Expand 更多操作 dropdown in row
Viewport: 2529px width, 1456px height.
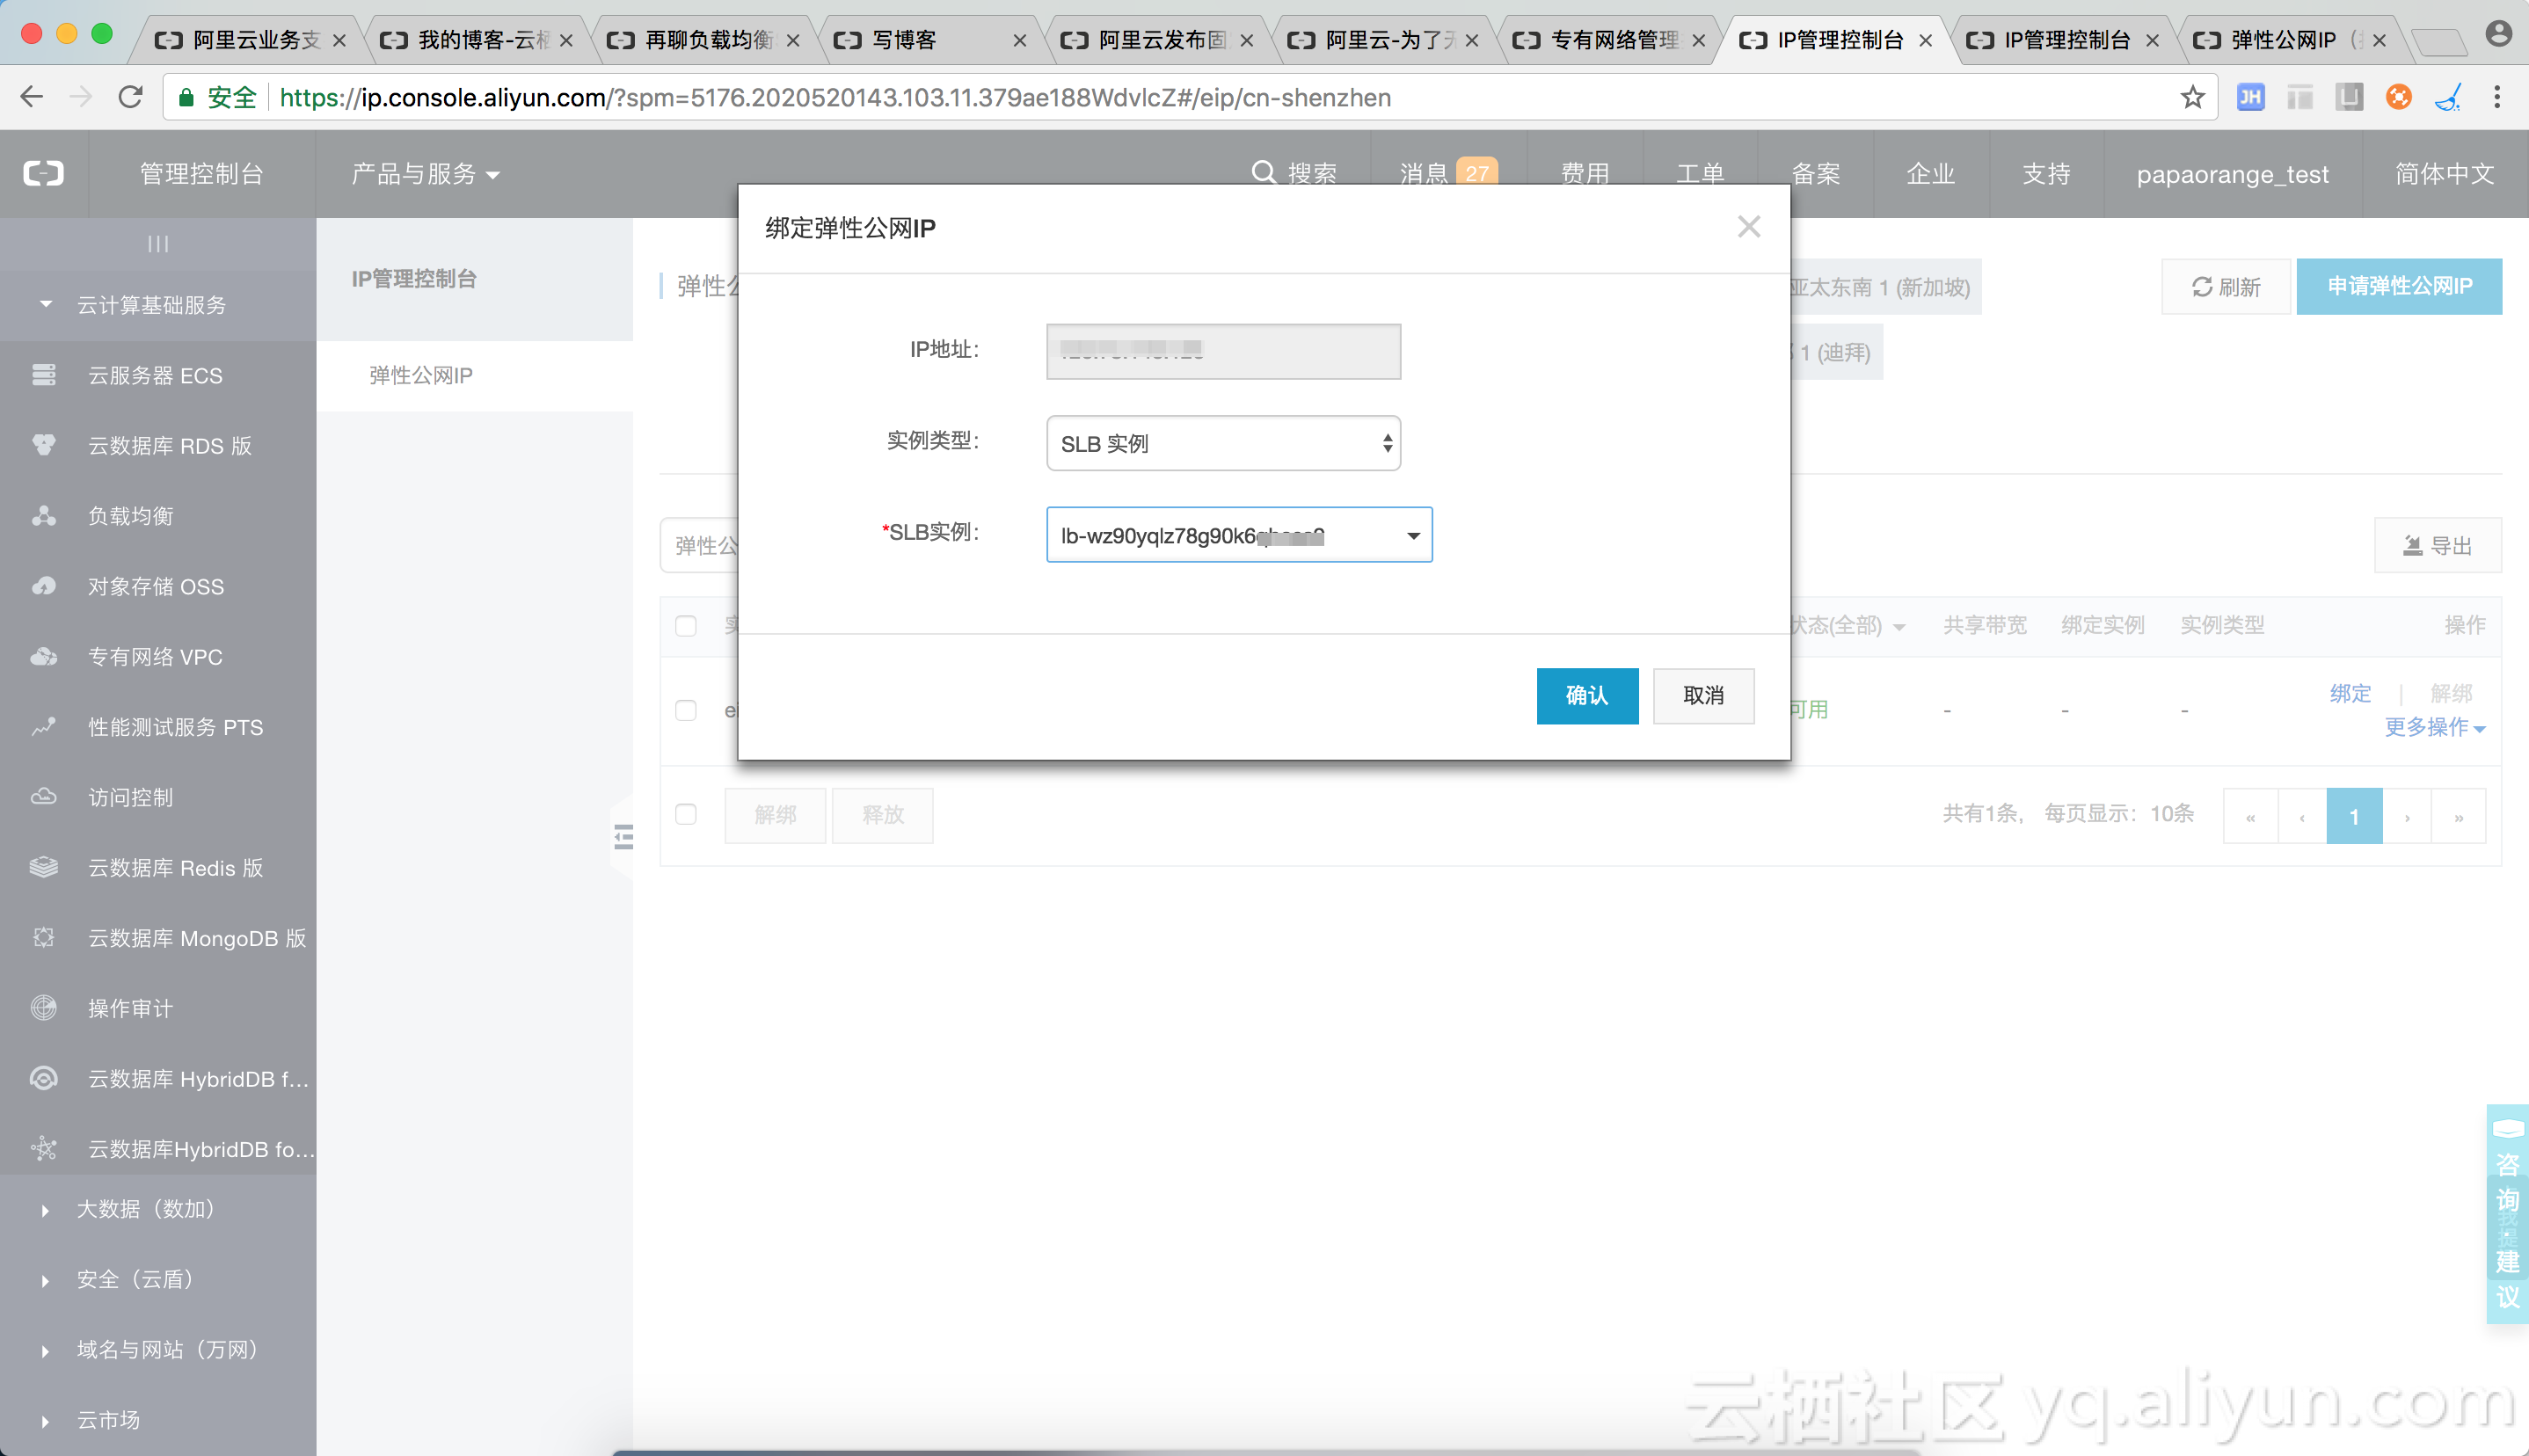2435,727
